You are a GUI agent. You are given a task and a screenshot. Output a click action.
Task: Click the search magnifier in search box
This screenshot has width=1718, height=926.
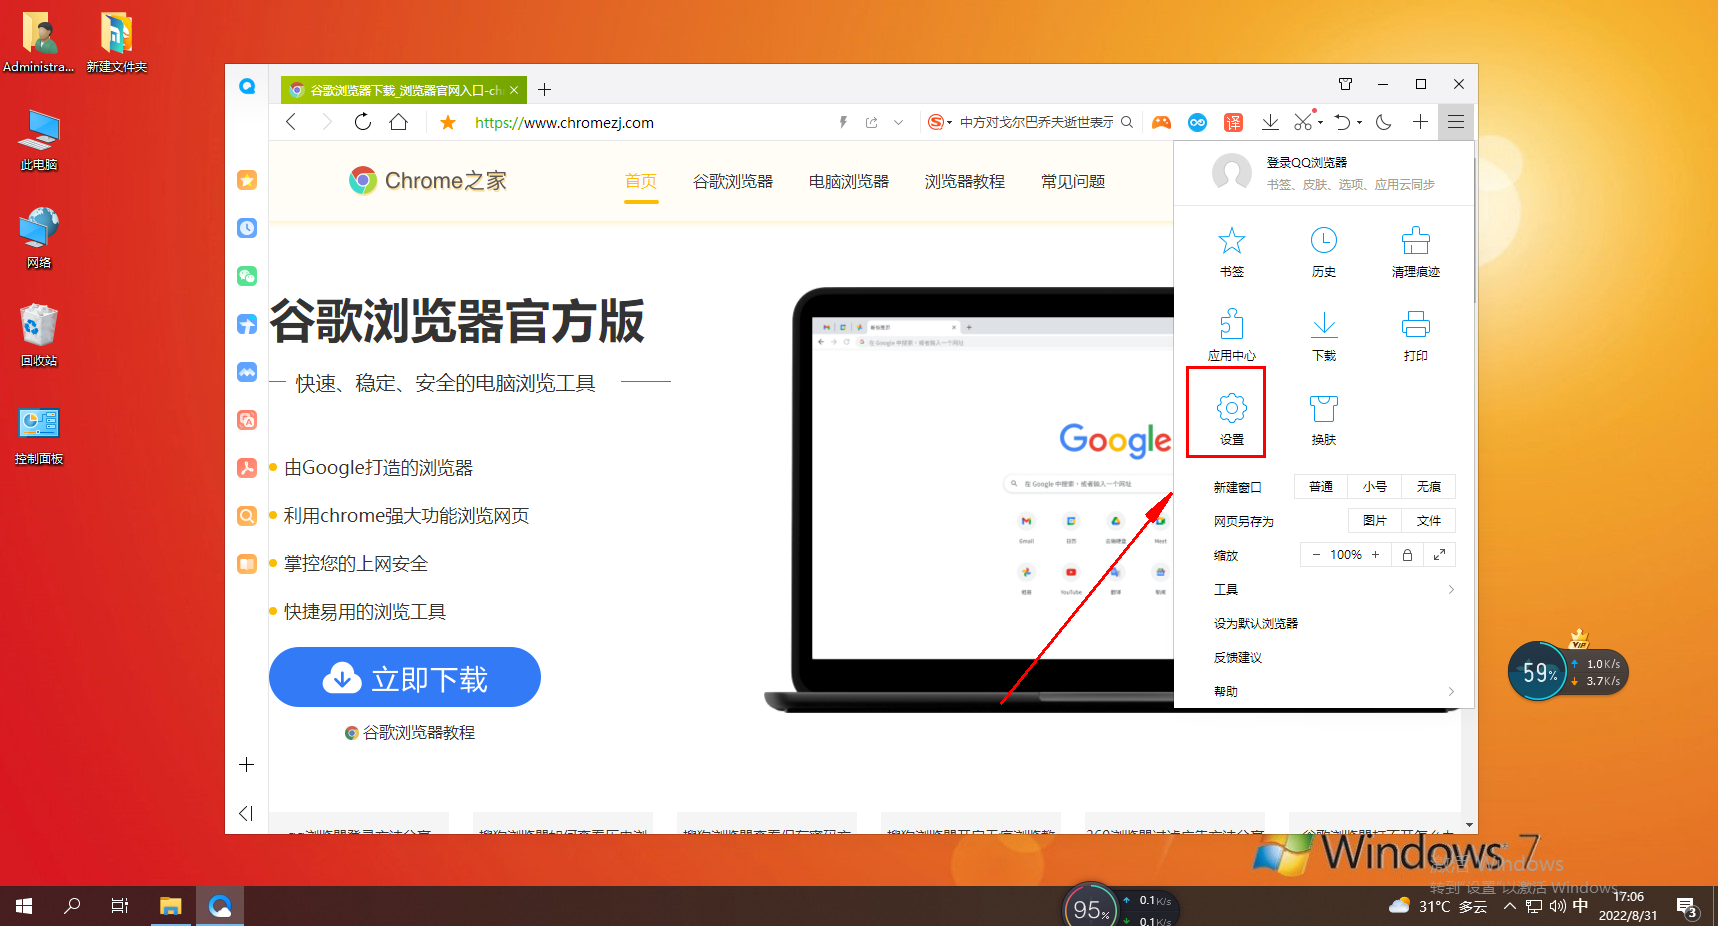1127,122
